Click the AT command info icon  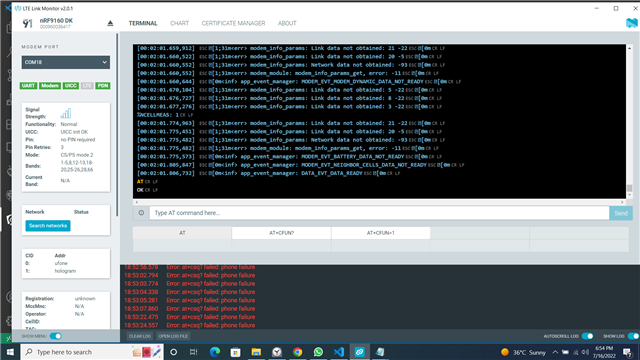[141, 213]
